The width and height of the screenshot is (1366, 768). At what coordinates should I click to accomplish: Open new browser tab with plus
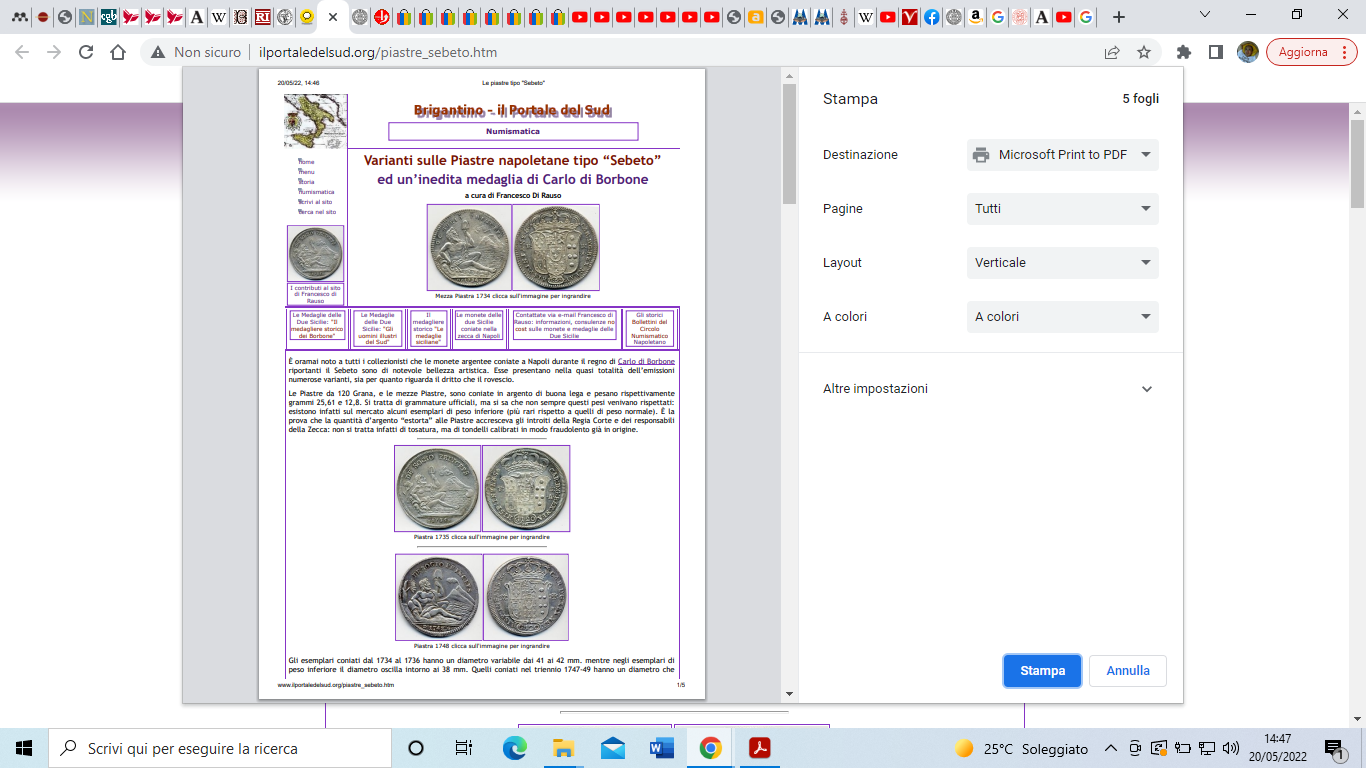pos(1119,17)
